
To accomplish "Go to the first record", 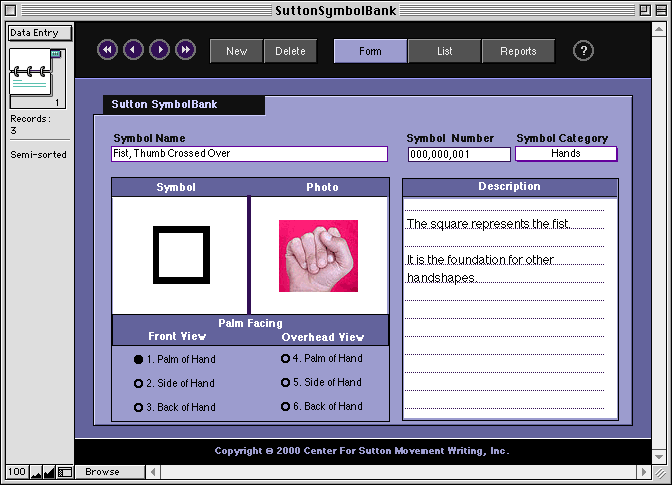I will click(107, 50).
